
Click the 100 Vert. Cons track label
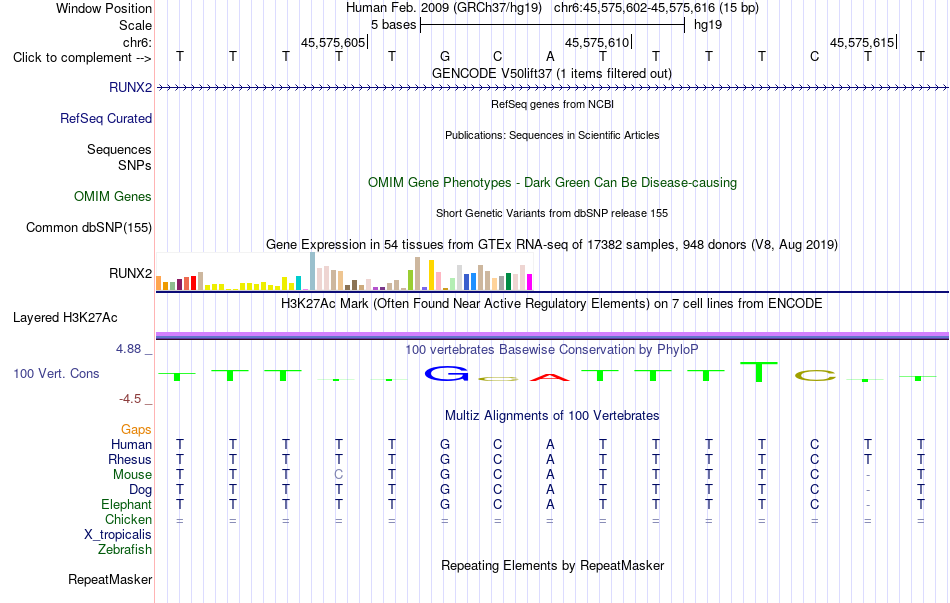click(x=56, y=373)
